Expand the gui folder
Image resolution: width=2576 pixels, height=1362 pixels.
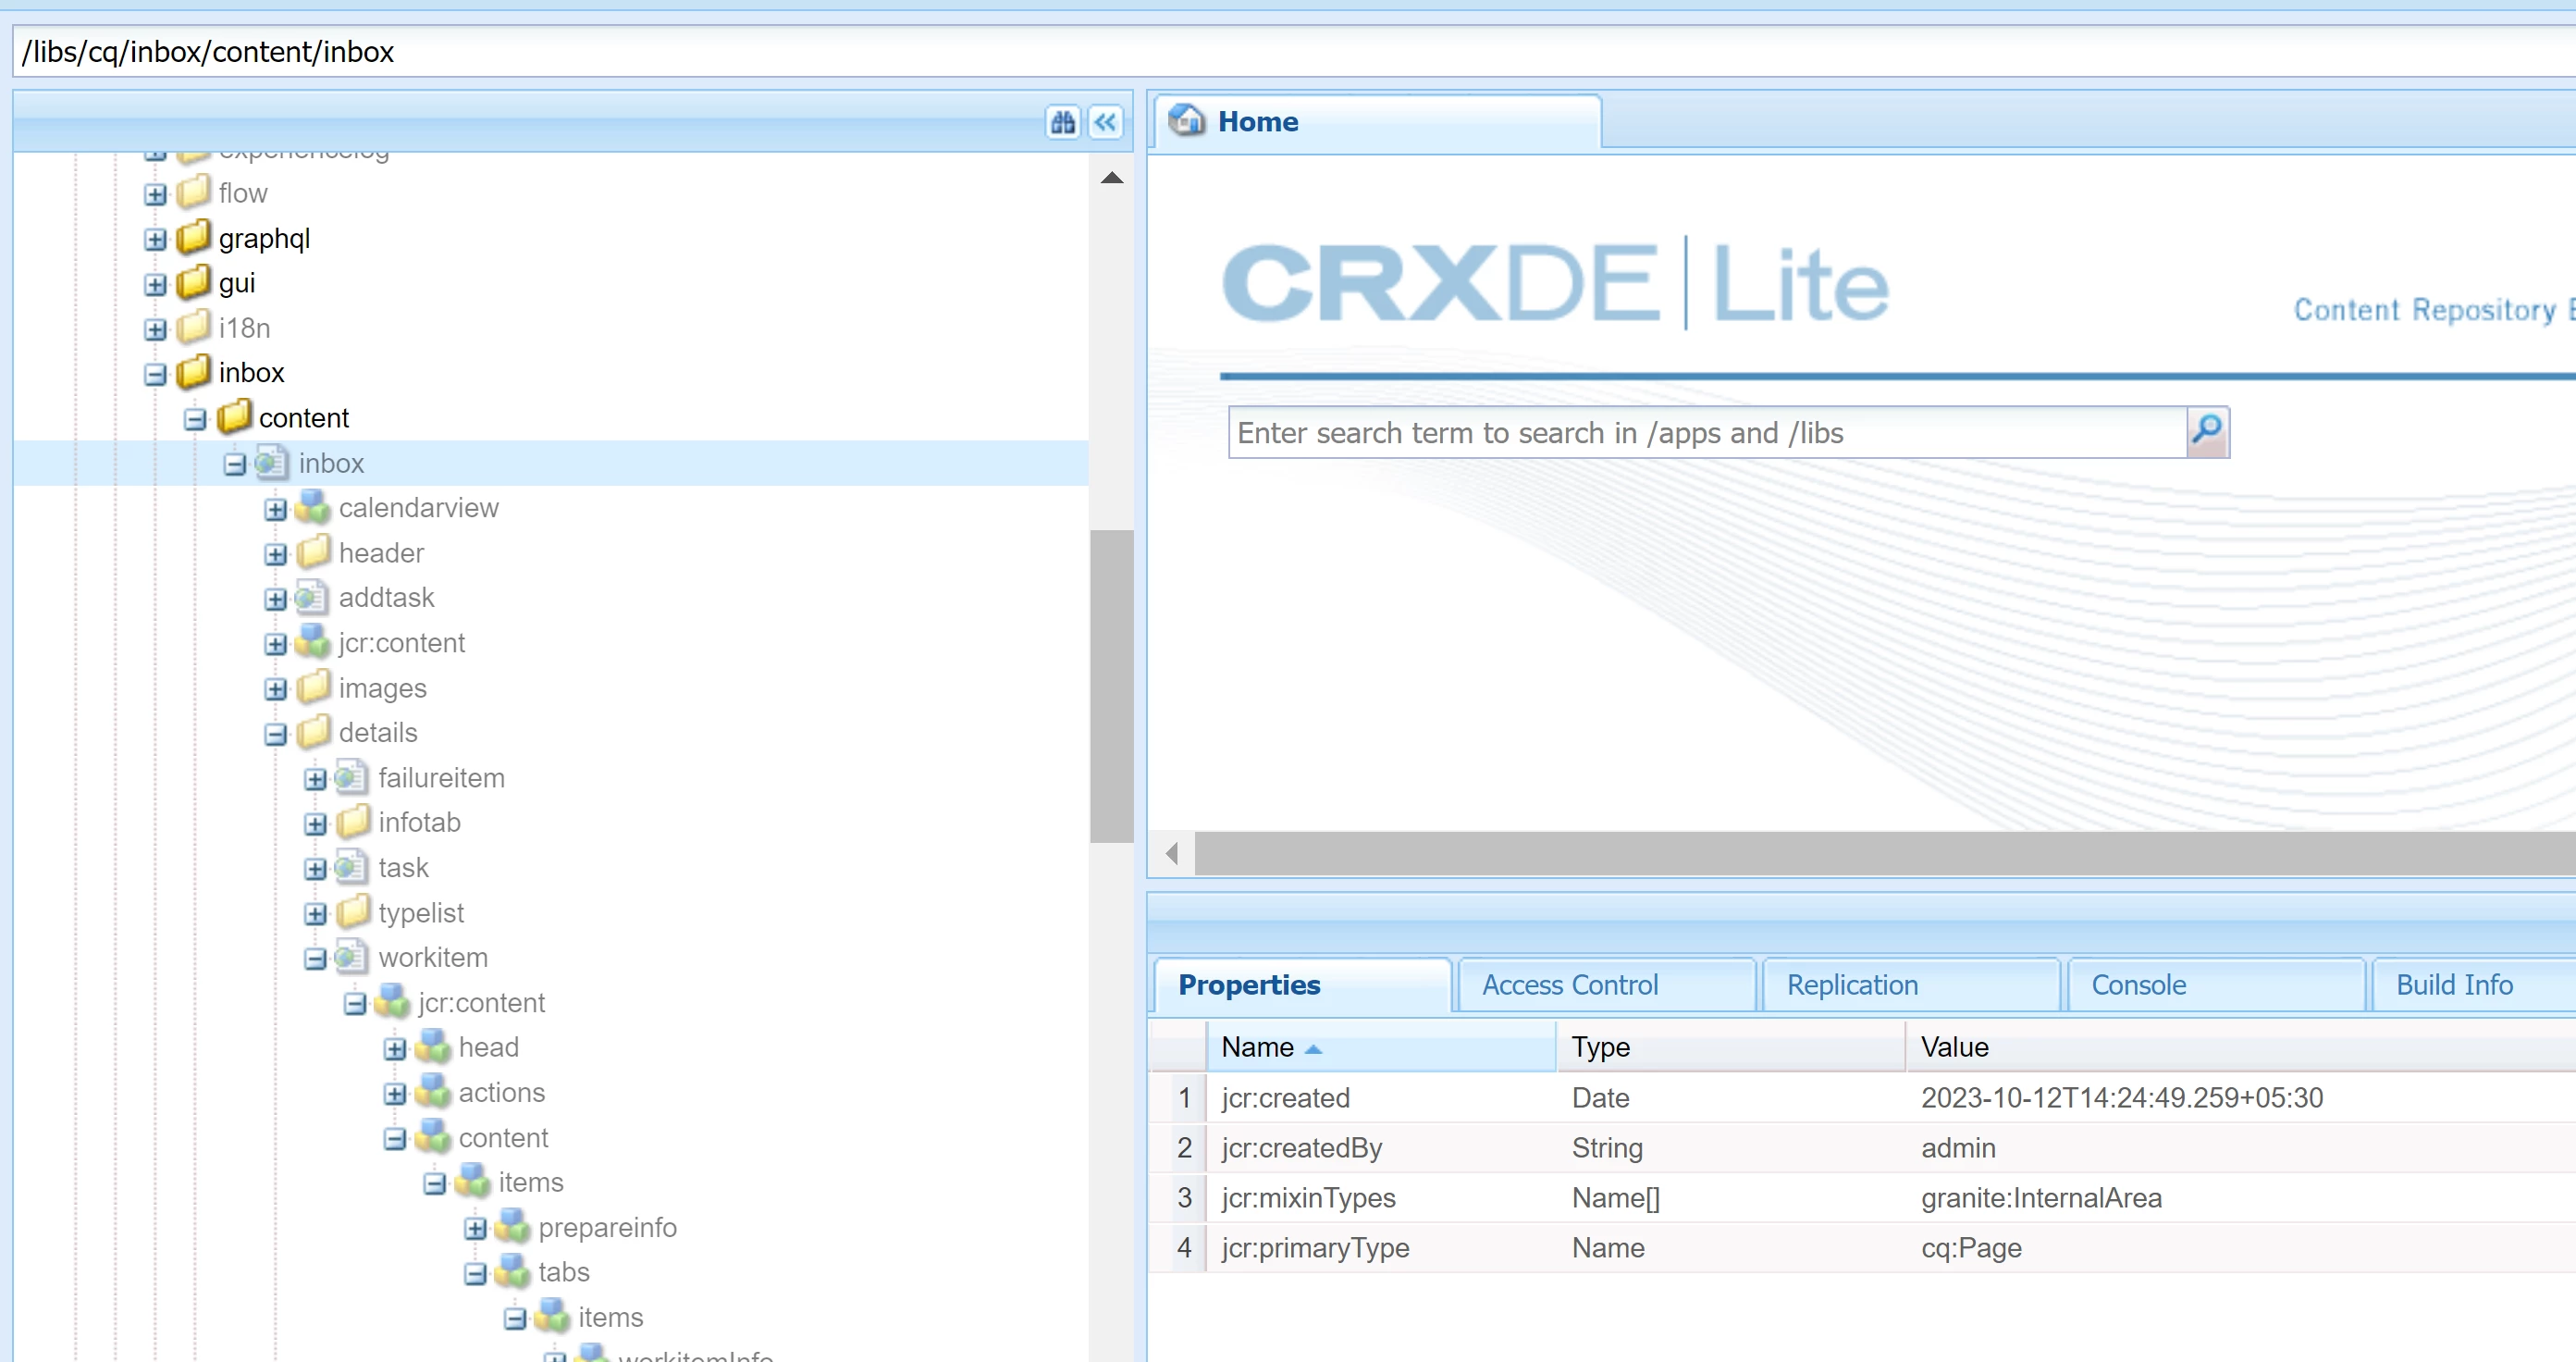click(x=155, y=284)
